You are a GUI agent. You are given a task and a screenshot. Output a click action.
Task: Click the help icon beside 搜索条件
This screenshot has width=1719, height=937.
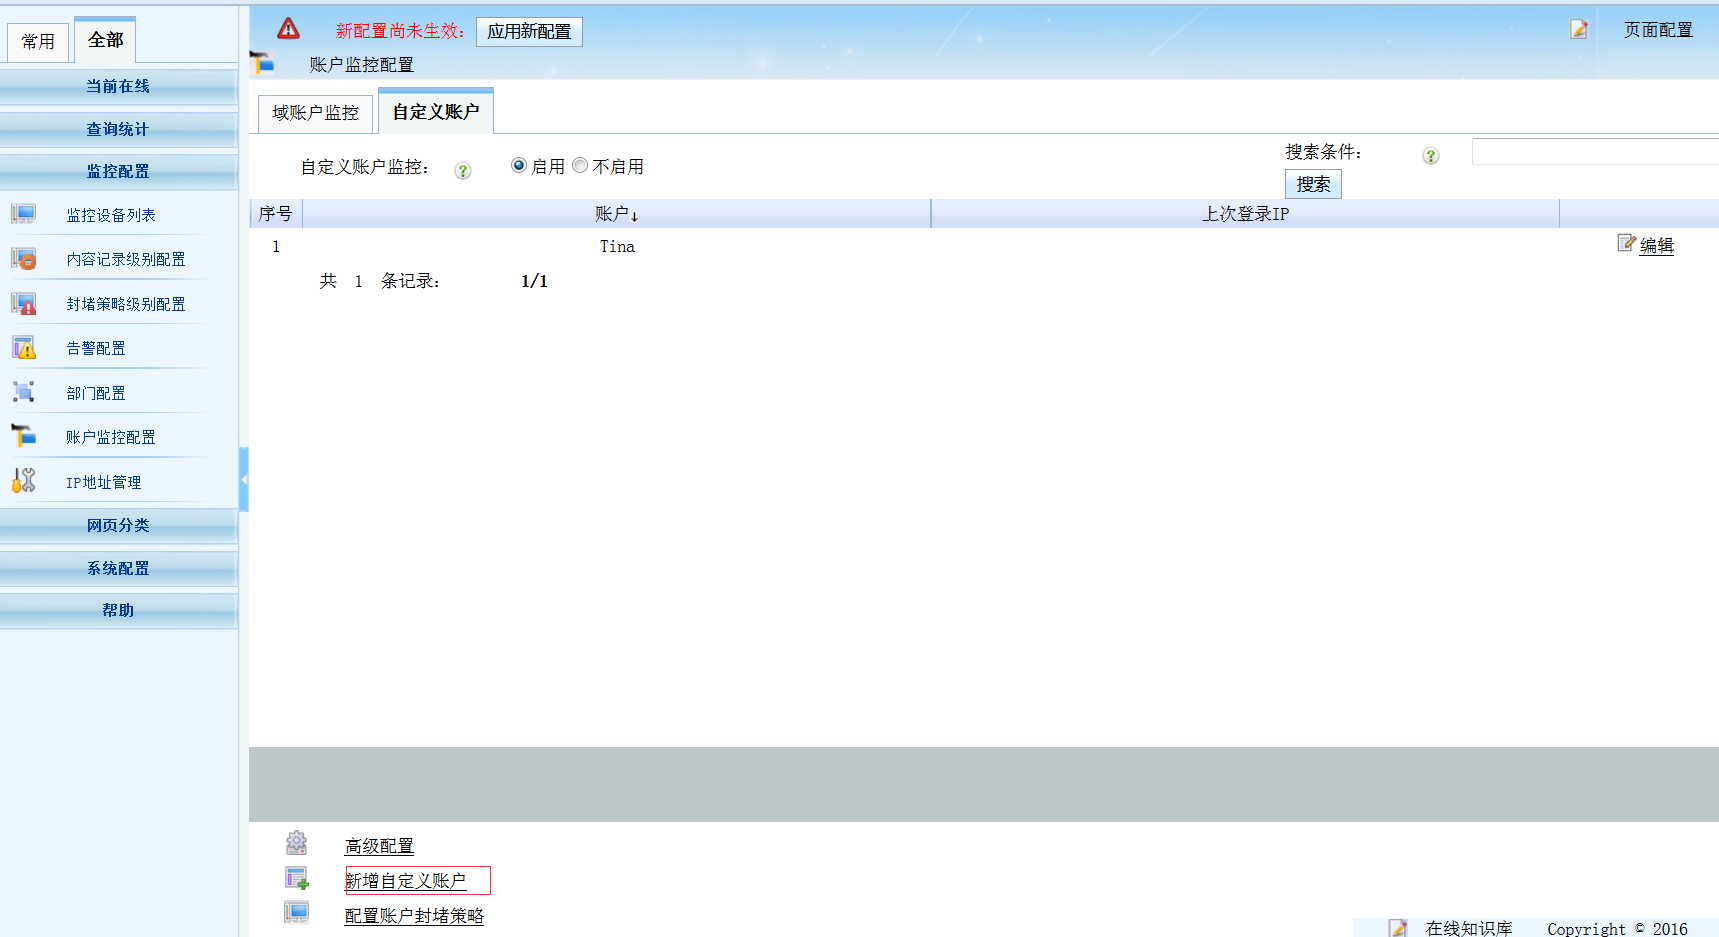coord(1430,155)
